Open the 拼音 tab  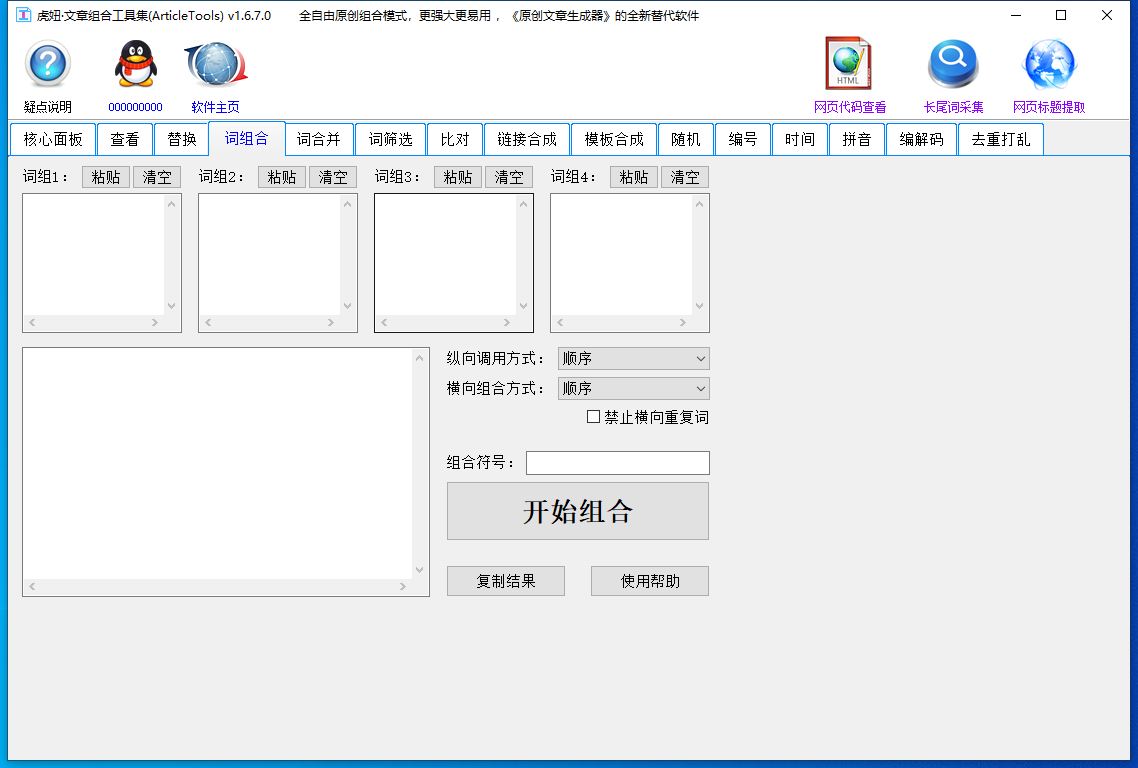point(857,139)
